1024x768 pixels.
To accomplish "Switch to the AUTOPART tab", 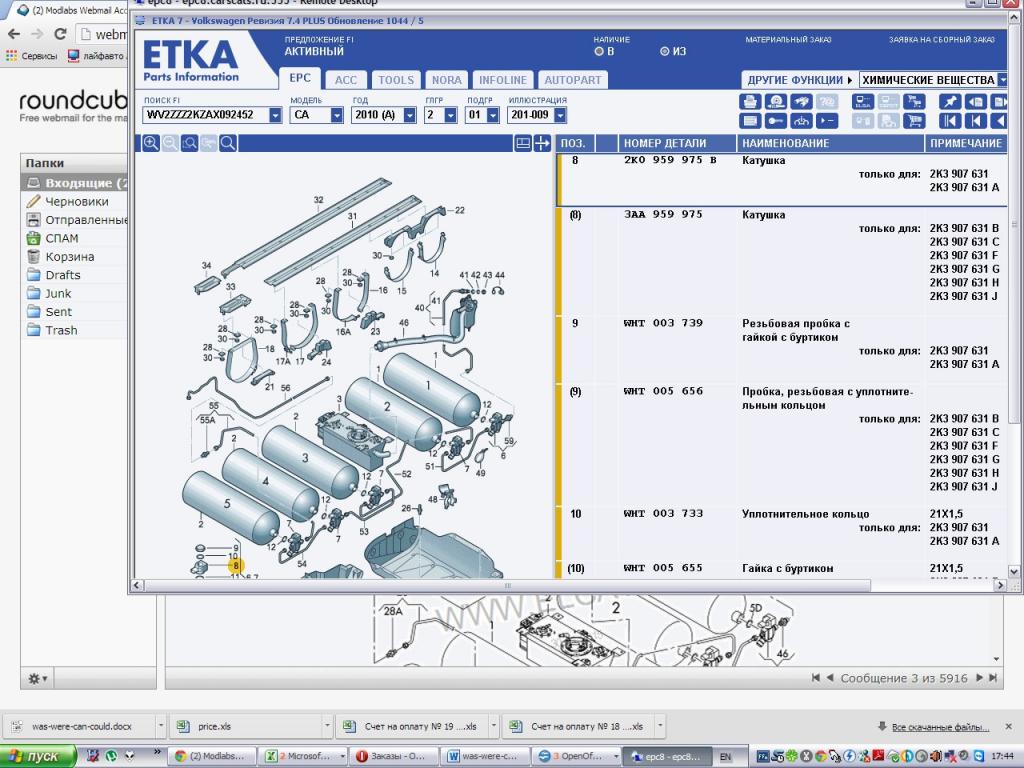I will coord(573,80).
